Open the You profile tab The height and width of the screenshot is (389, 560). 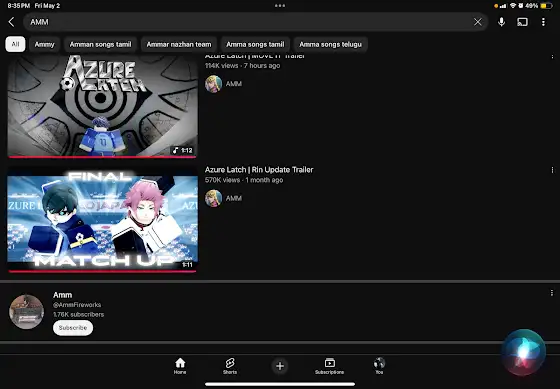[379, 366]
